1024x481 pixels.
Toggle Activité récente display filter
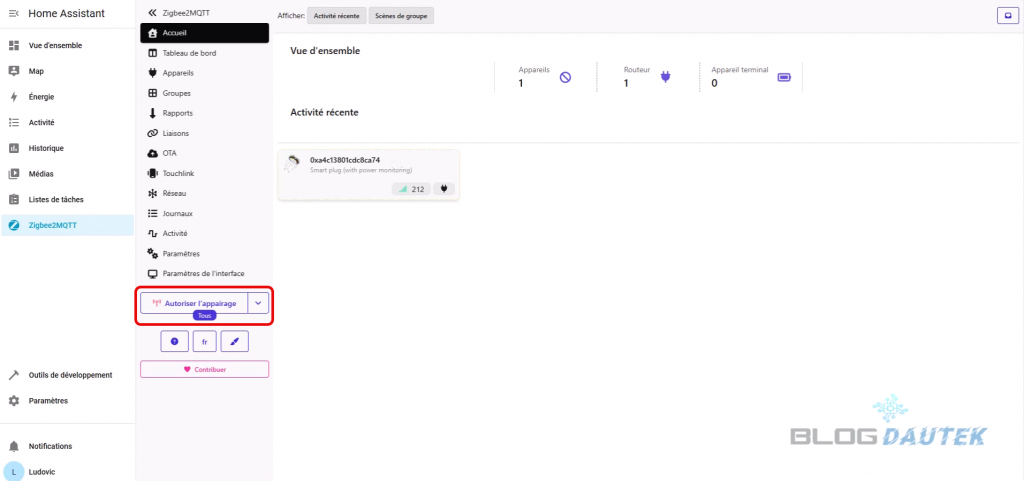coord(336,16)
